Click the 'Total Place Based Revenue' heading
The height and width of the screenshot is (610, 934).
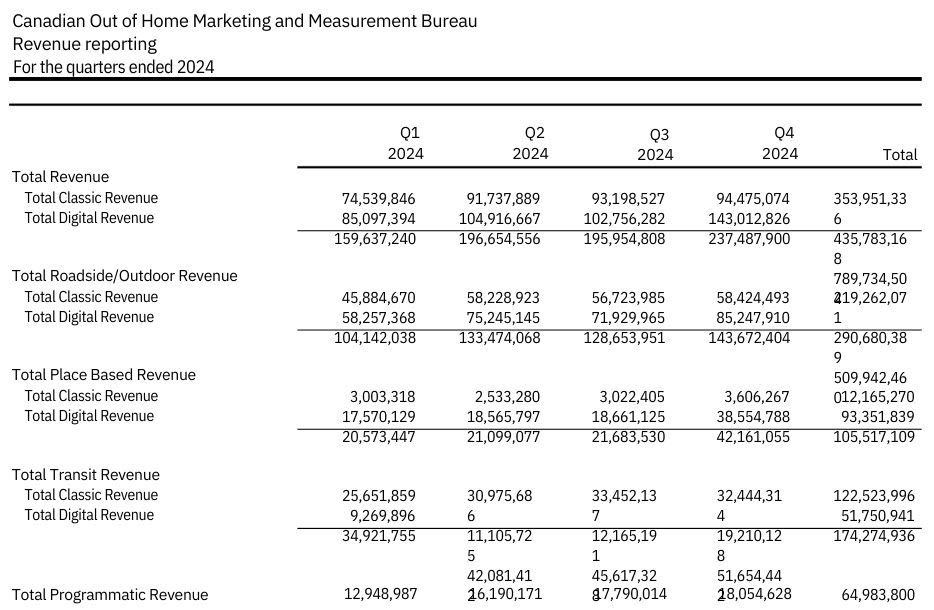tap(103, 375)
